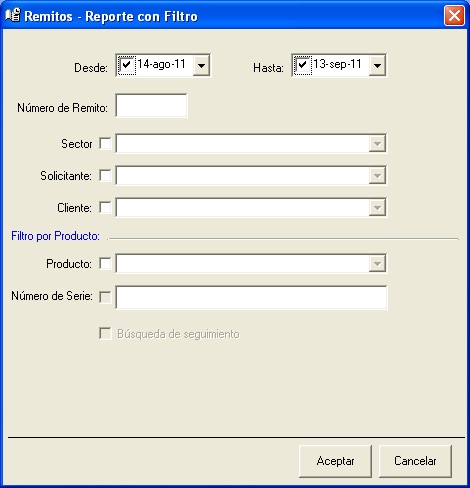Click the Número de Serie text field
Viewport: 470px width, 488px height.
(x=251, y=297)
